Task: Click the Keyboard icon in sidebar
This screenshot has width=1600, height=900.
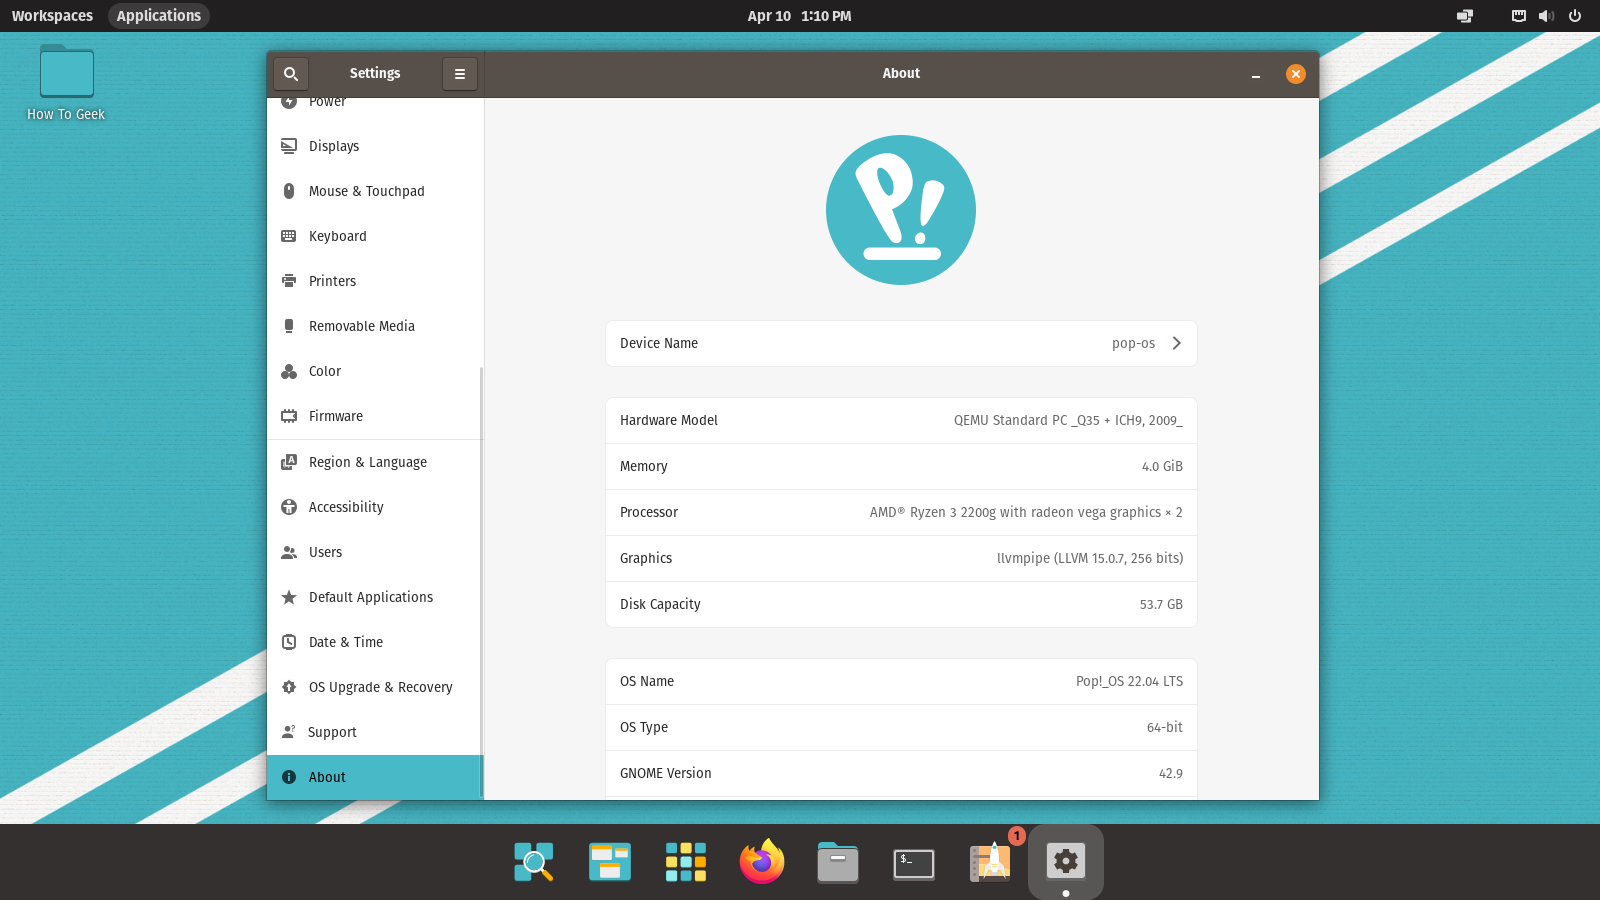Action: click(x=289, y=236)
